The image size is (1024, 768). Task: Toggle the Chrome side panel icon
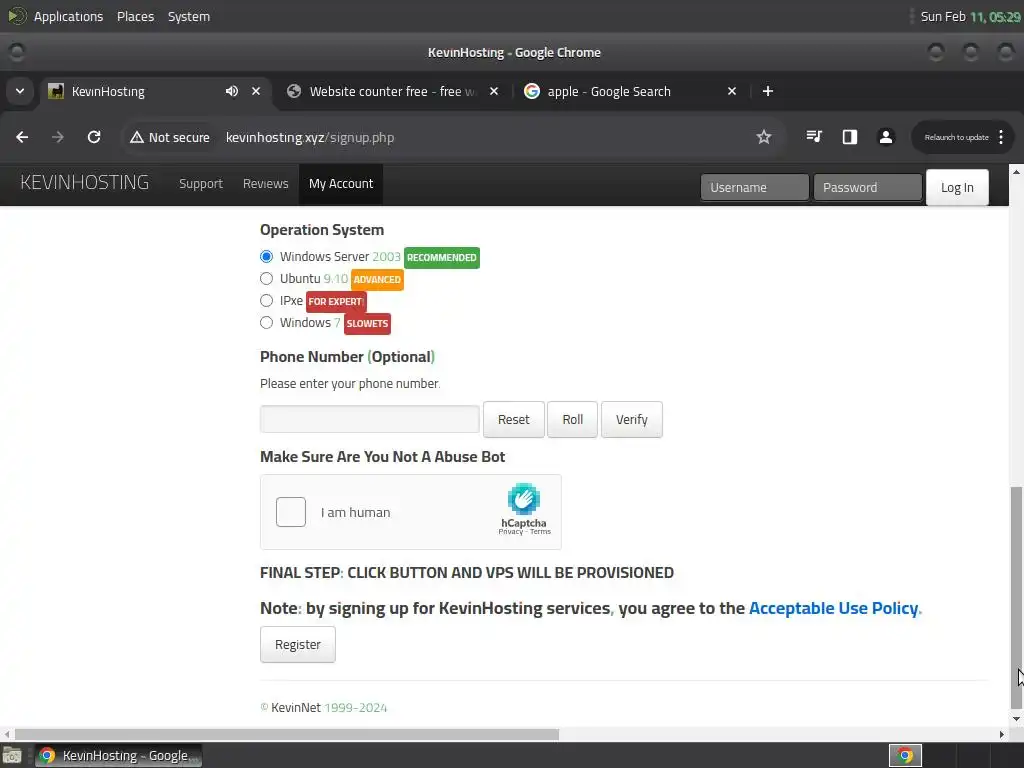[850, 136]
